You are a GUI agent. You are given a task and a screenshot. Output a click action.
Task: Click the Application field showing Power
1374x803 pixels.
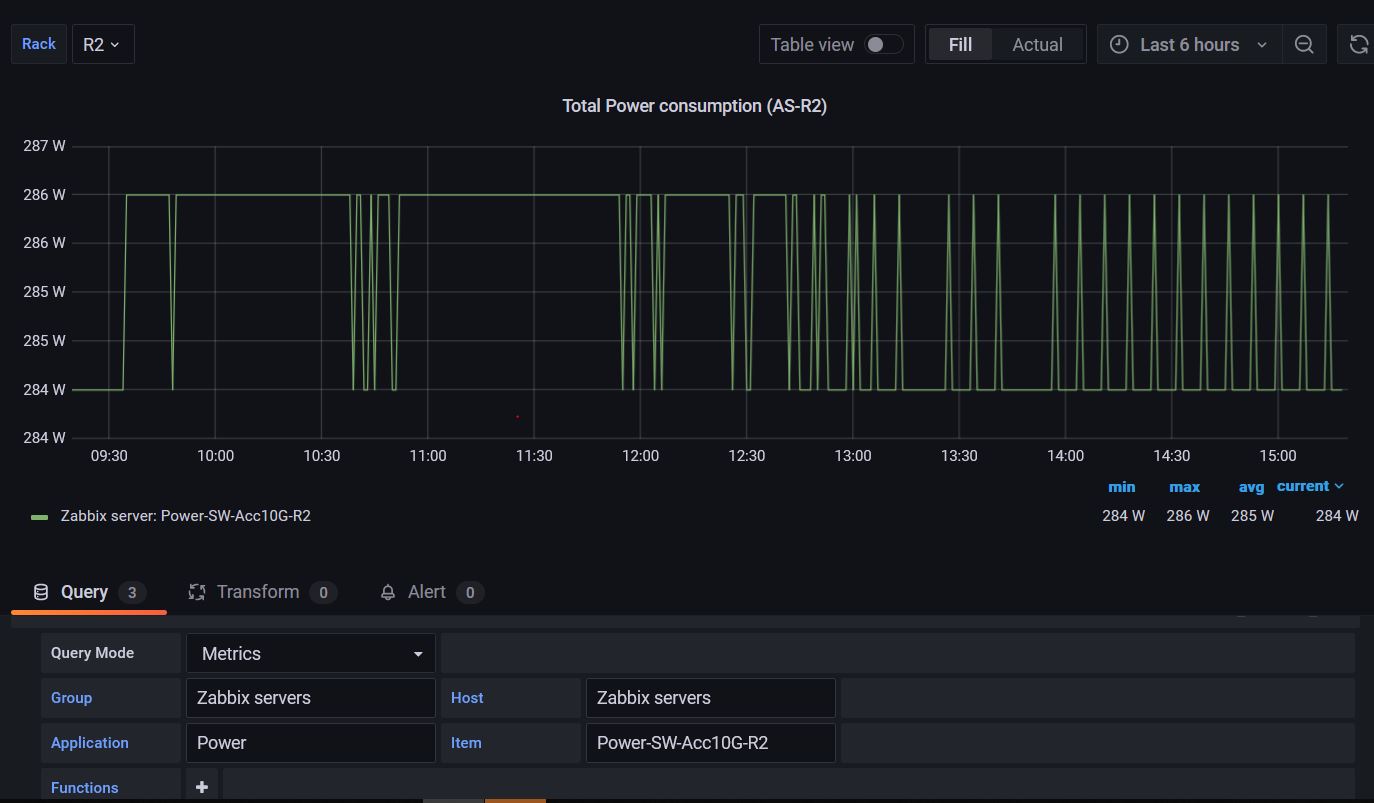310,743
